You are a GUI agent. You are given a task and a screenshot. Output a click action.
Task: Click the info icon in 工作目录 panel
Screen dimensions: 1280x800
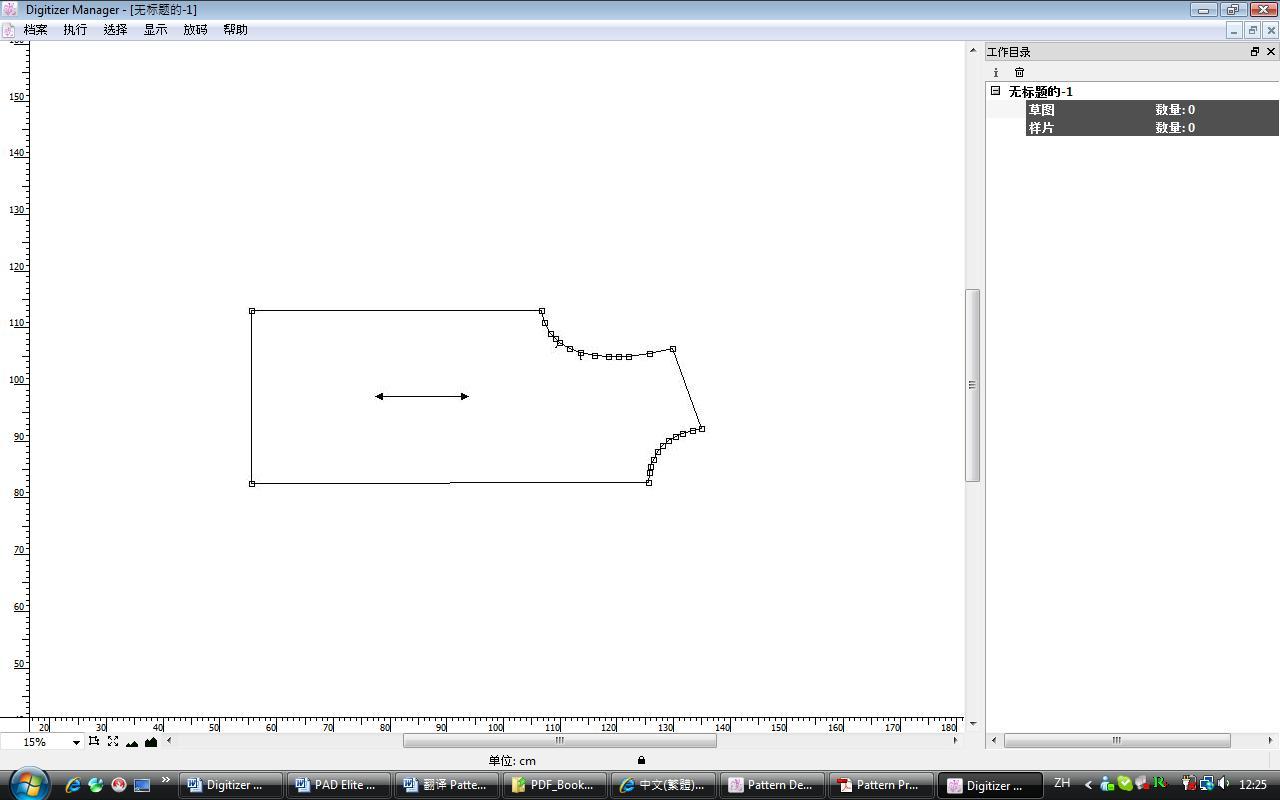[x=995, y=72]
